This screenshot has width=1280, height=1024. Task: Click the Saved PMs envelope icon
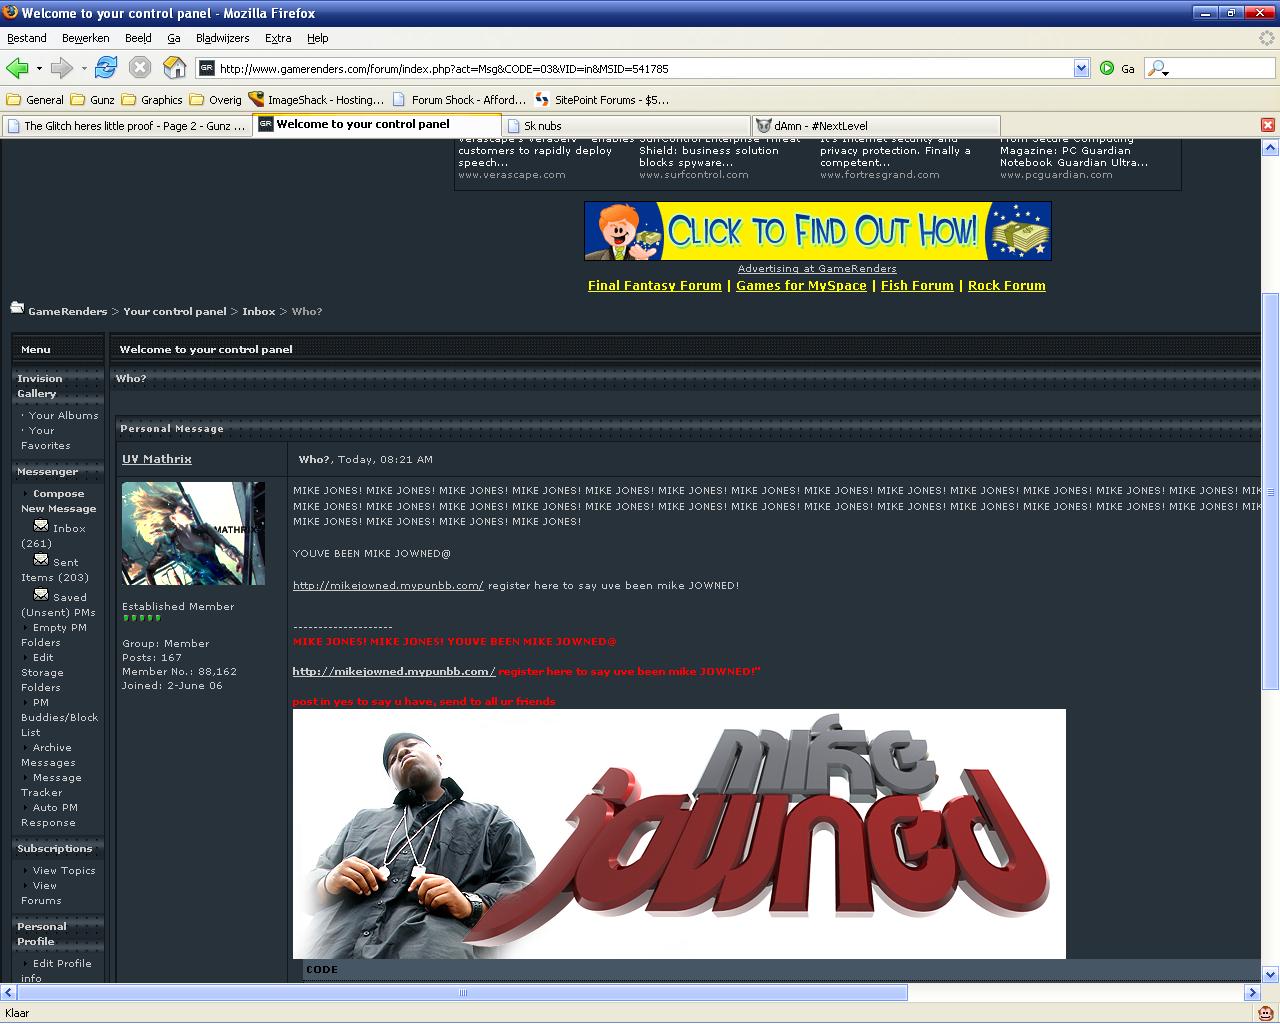[x=41, y=594]
